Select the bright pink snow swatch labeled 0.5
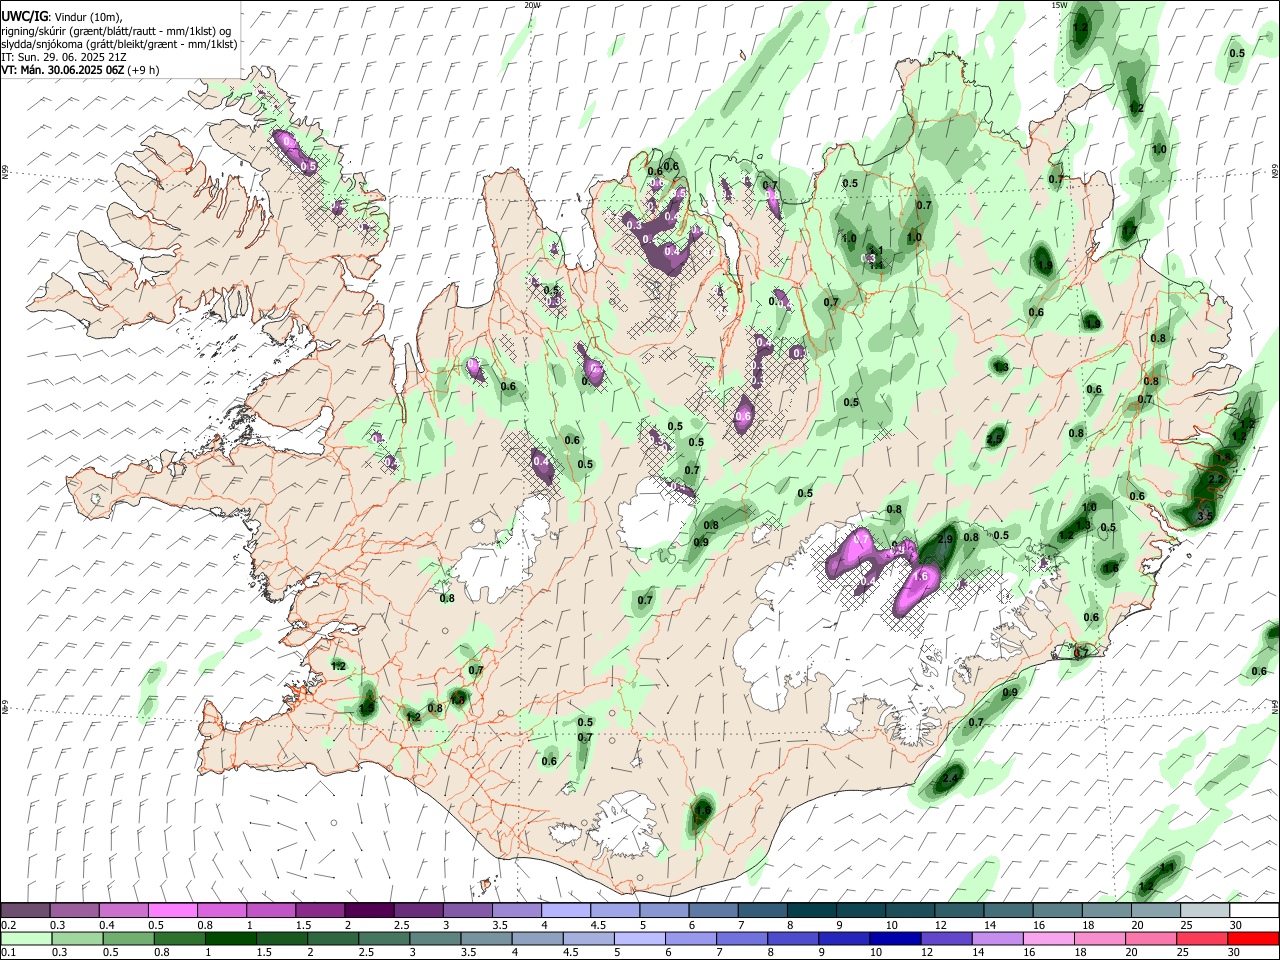Screen dimensions: 1280x960 172,911
